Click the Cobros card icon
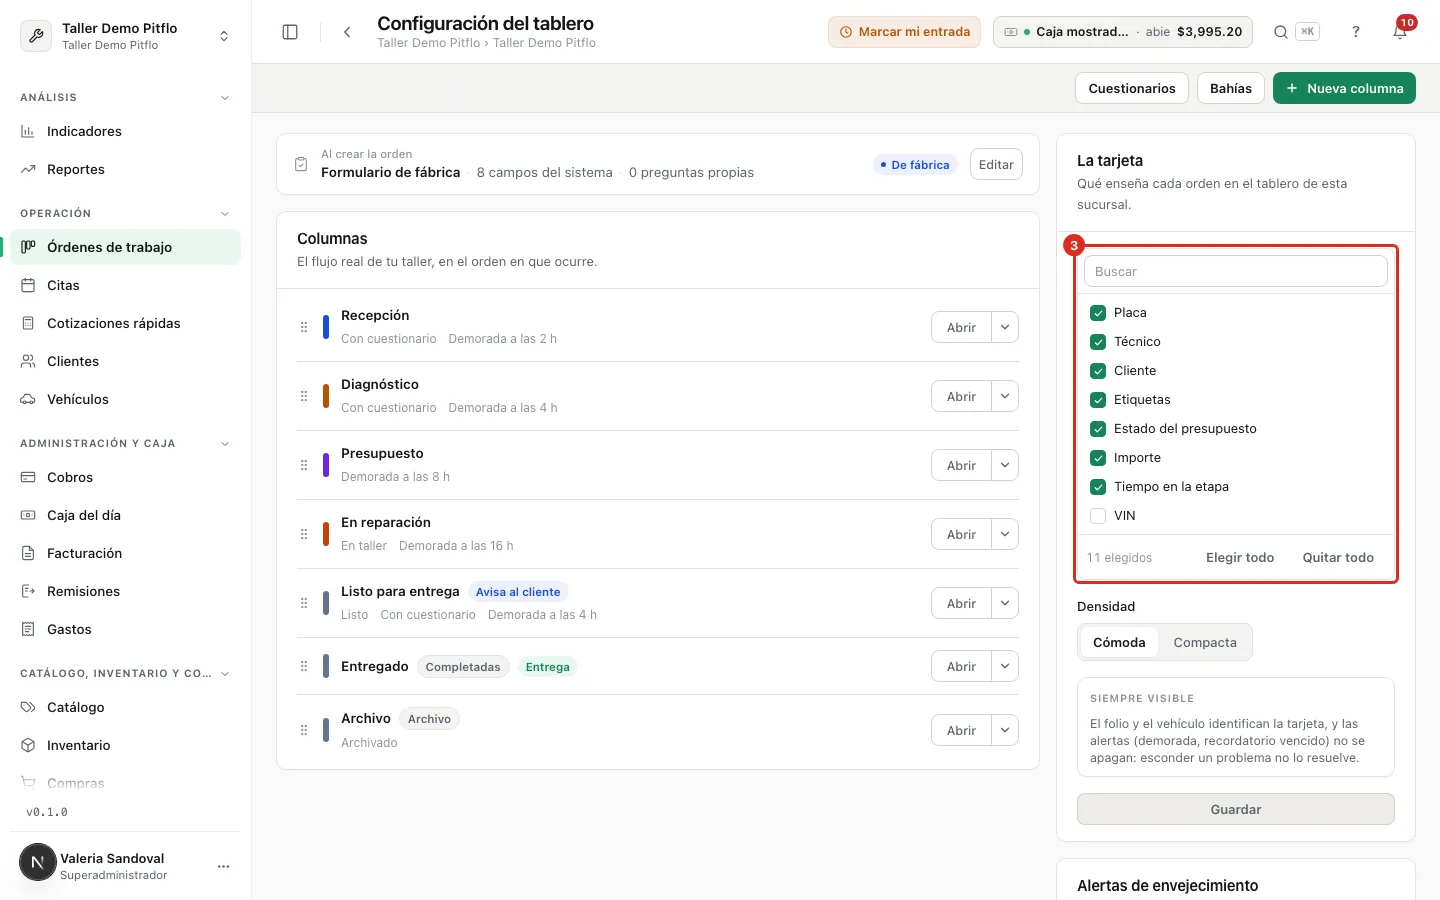This screenshot has height=900, width=1440. [x=28, y=477]
